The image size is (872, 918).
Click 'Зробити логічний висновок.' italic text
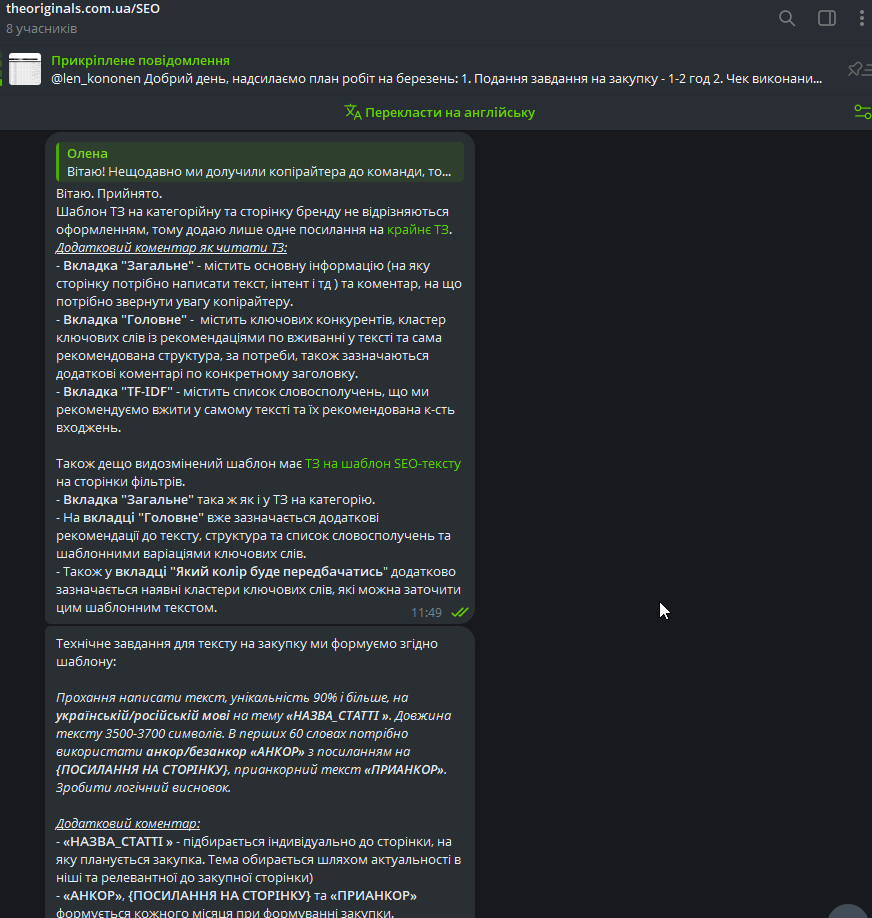tap(143, 788)
